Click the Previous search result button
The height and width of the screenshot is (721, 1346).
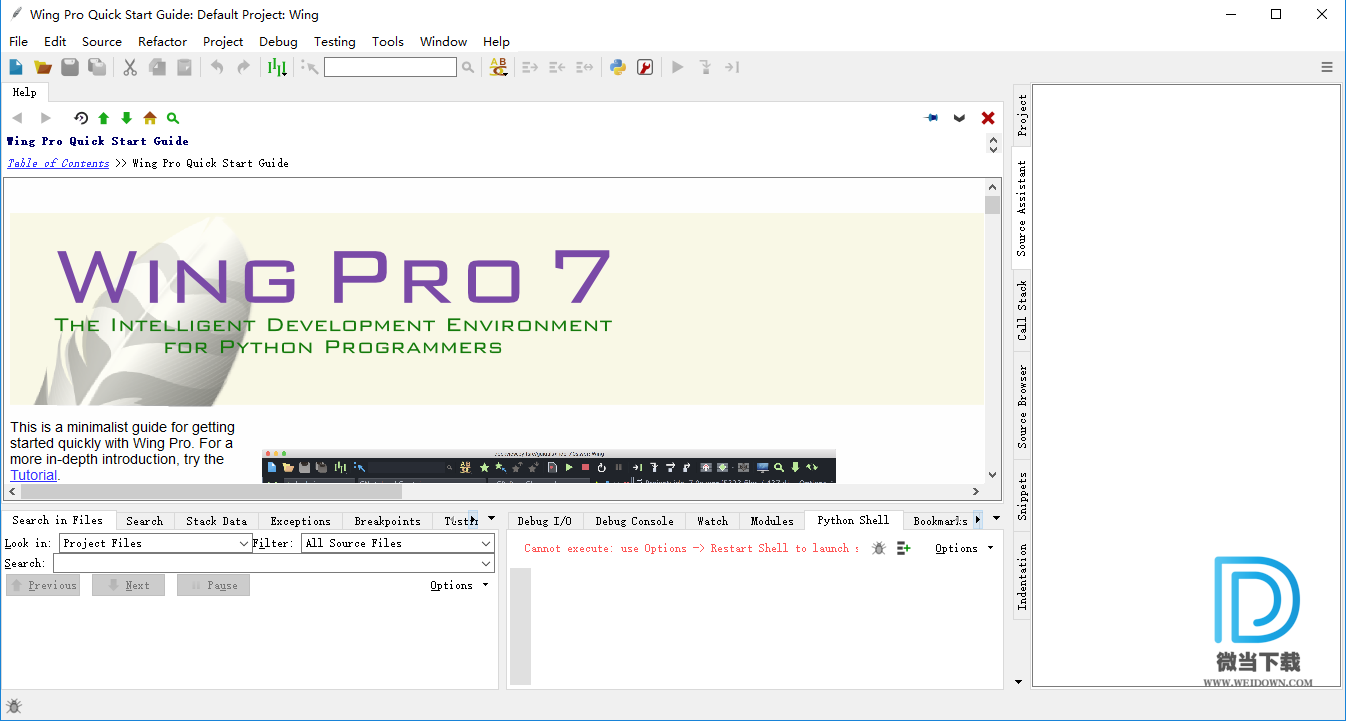[43, 585]
